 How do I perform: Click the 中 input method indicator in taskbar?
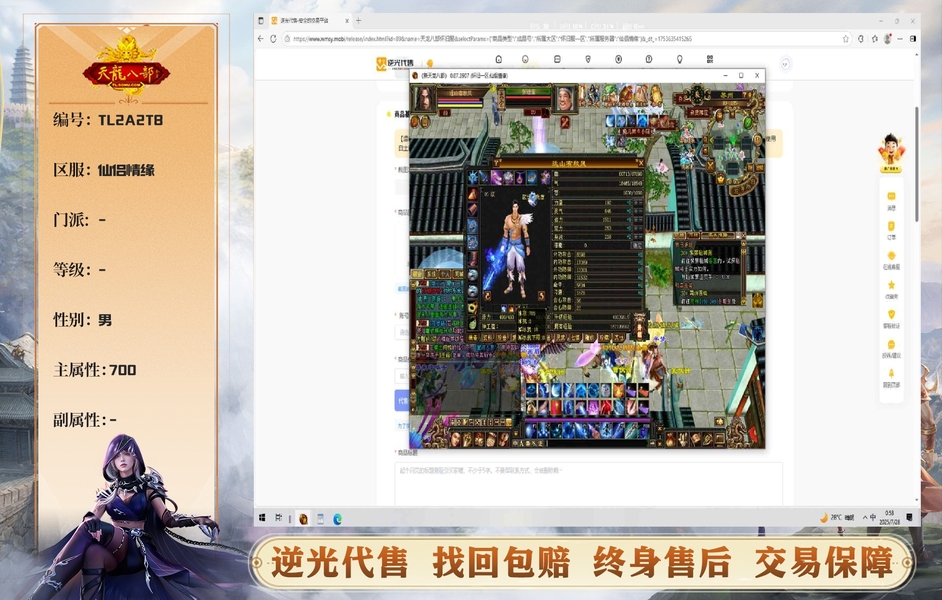point(873,517)
